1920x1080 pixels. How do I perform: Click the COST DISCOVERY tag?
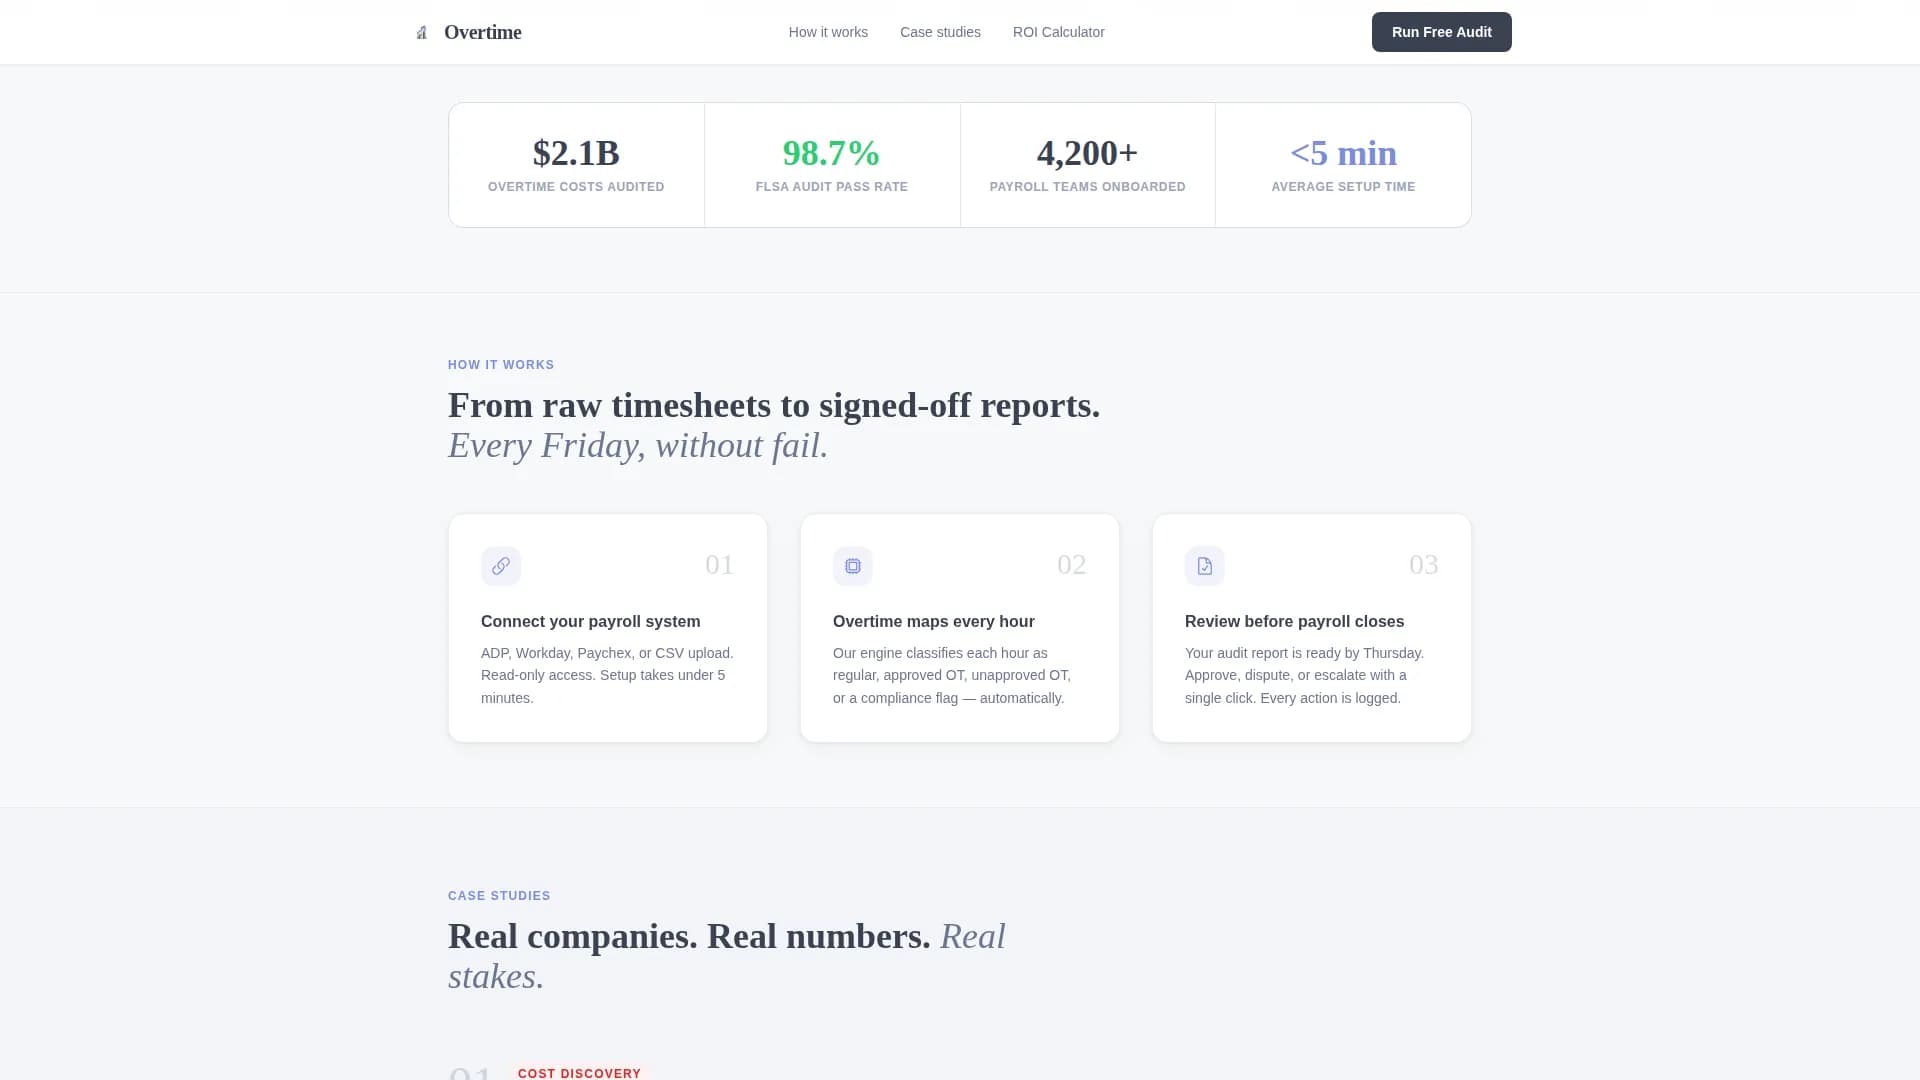coord(579,1073)
